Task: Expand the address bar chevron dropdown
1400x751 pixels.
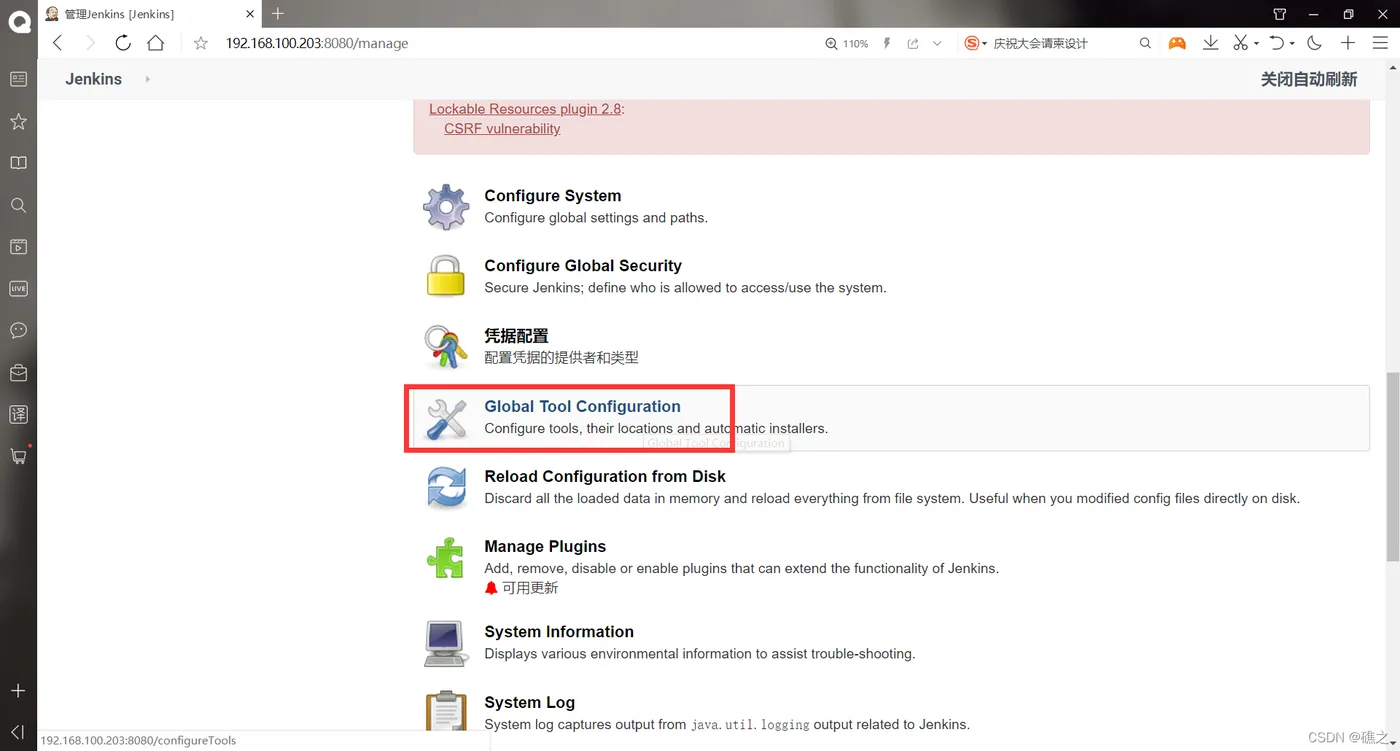Action: [x=937, y=44]
